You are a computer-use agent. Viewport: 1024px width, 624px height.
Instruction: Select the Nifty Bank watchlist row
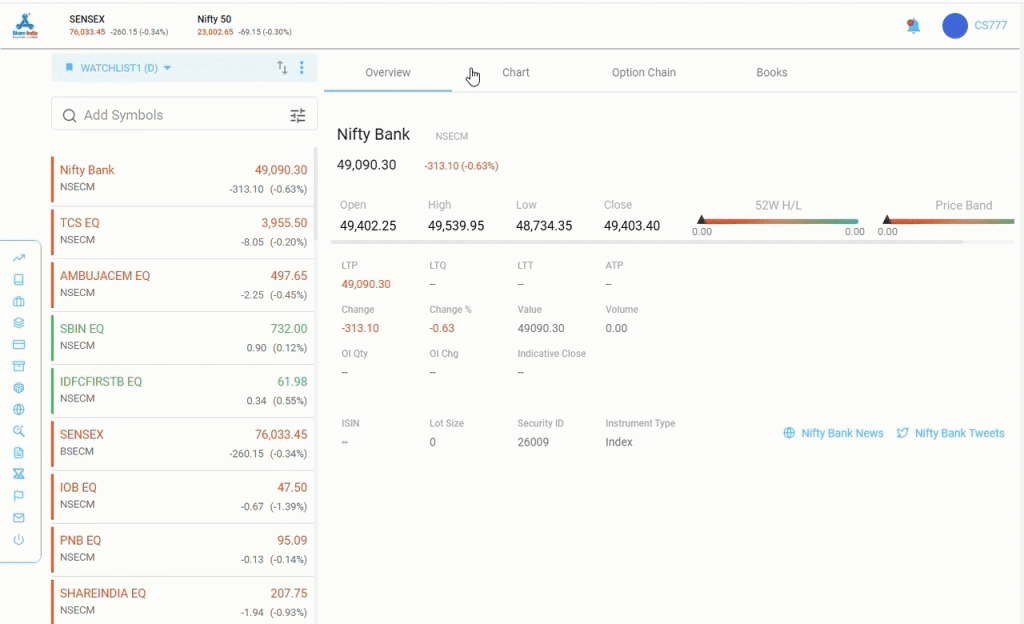pyautogui.click(x=183, y=179)
